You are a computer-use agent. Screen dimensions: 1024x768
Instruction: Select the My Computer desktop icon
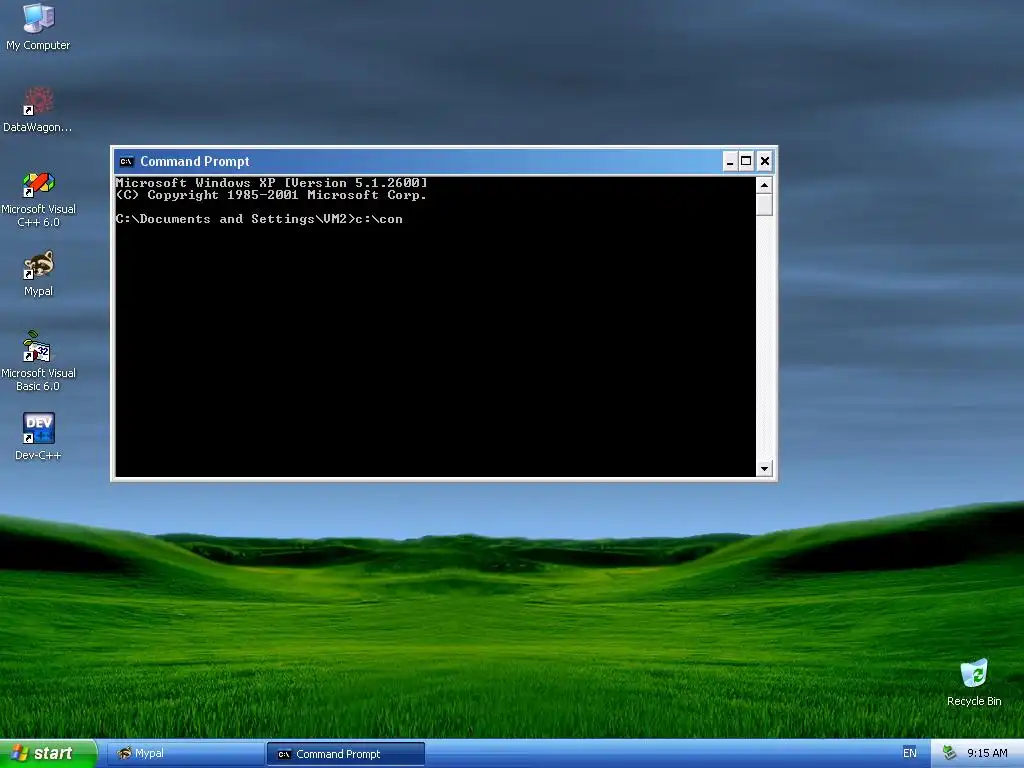point(38,26)
